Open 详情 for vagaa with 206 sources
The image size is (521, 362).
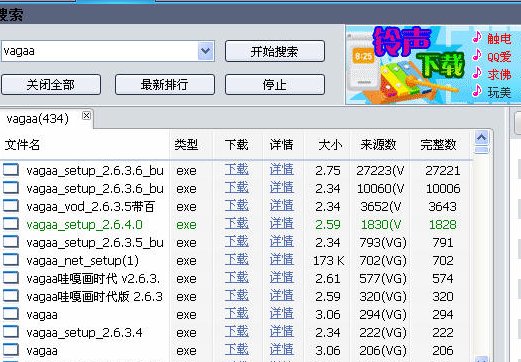pyautogui.click(x=281, y=350)
